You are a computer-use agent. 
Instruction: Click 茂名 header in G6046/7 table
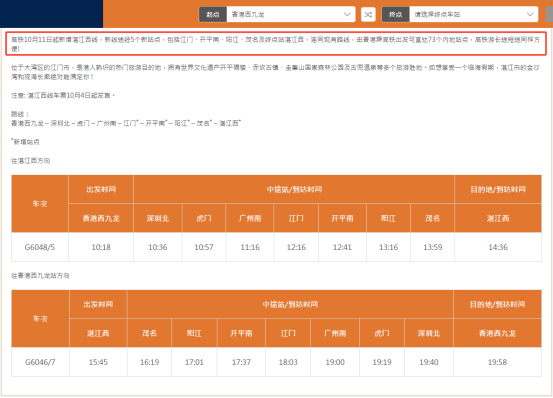pos(150,333)
